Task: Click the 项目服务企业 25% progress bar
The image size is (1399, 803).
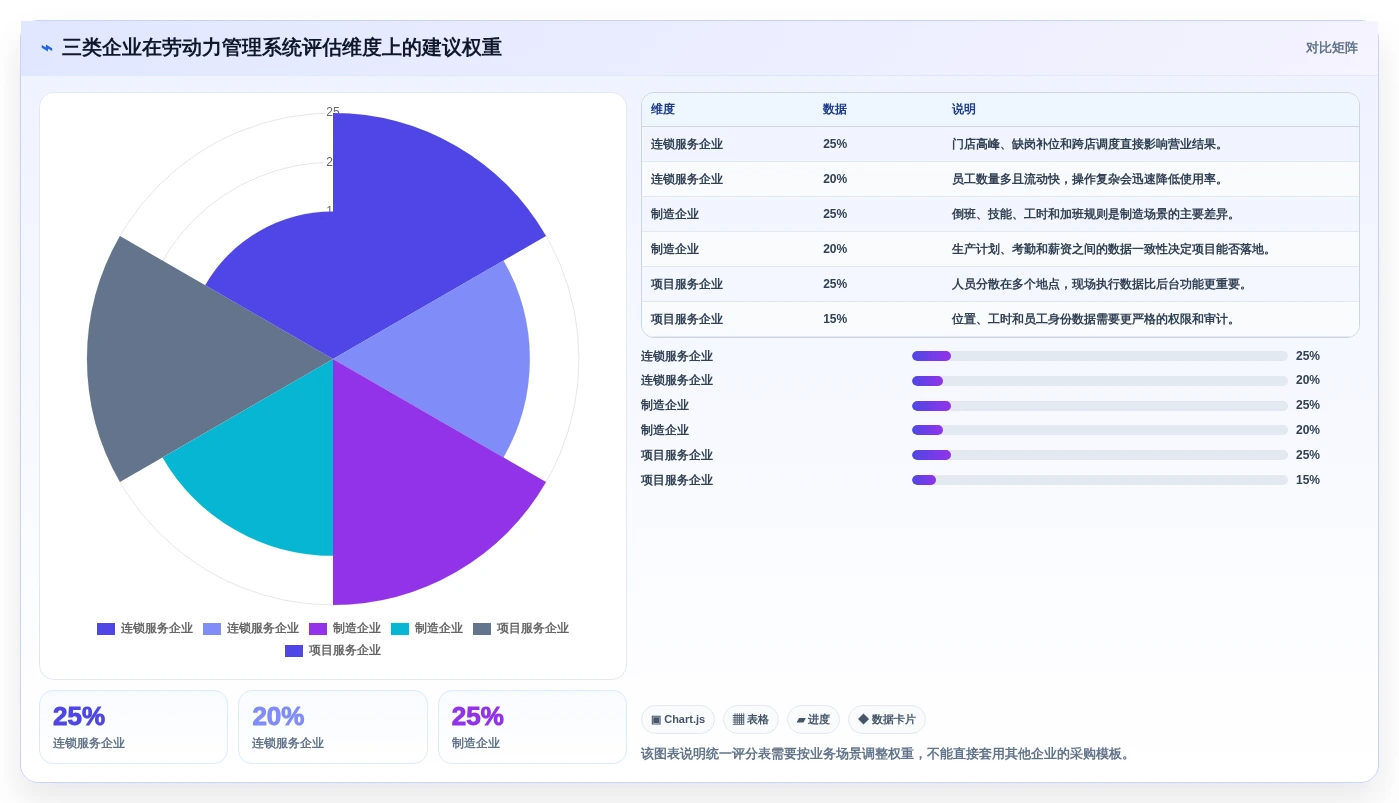Action: [1100, 455]
